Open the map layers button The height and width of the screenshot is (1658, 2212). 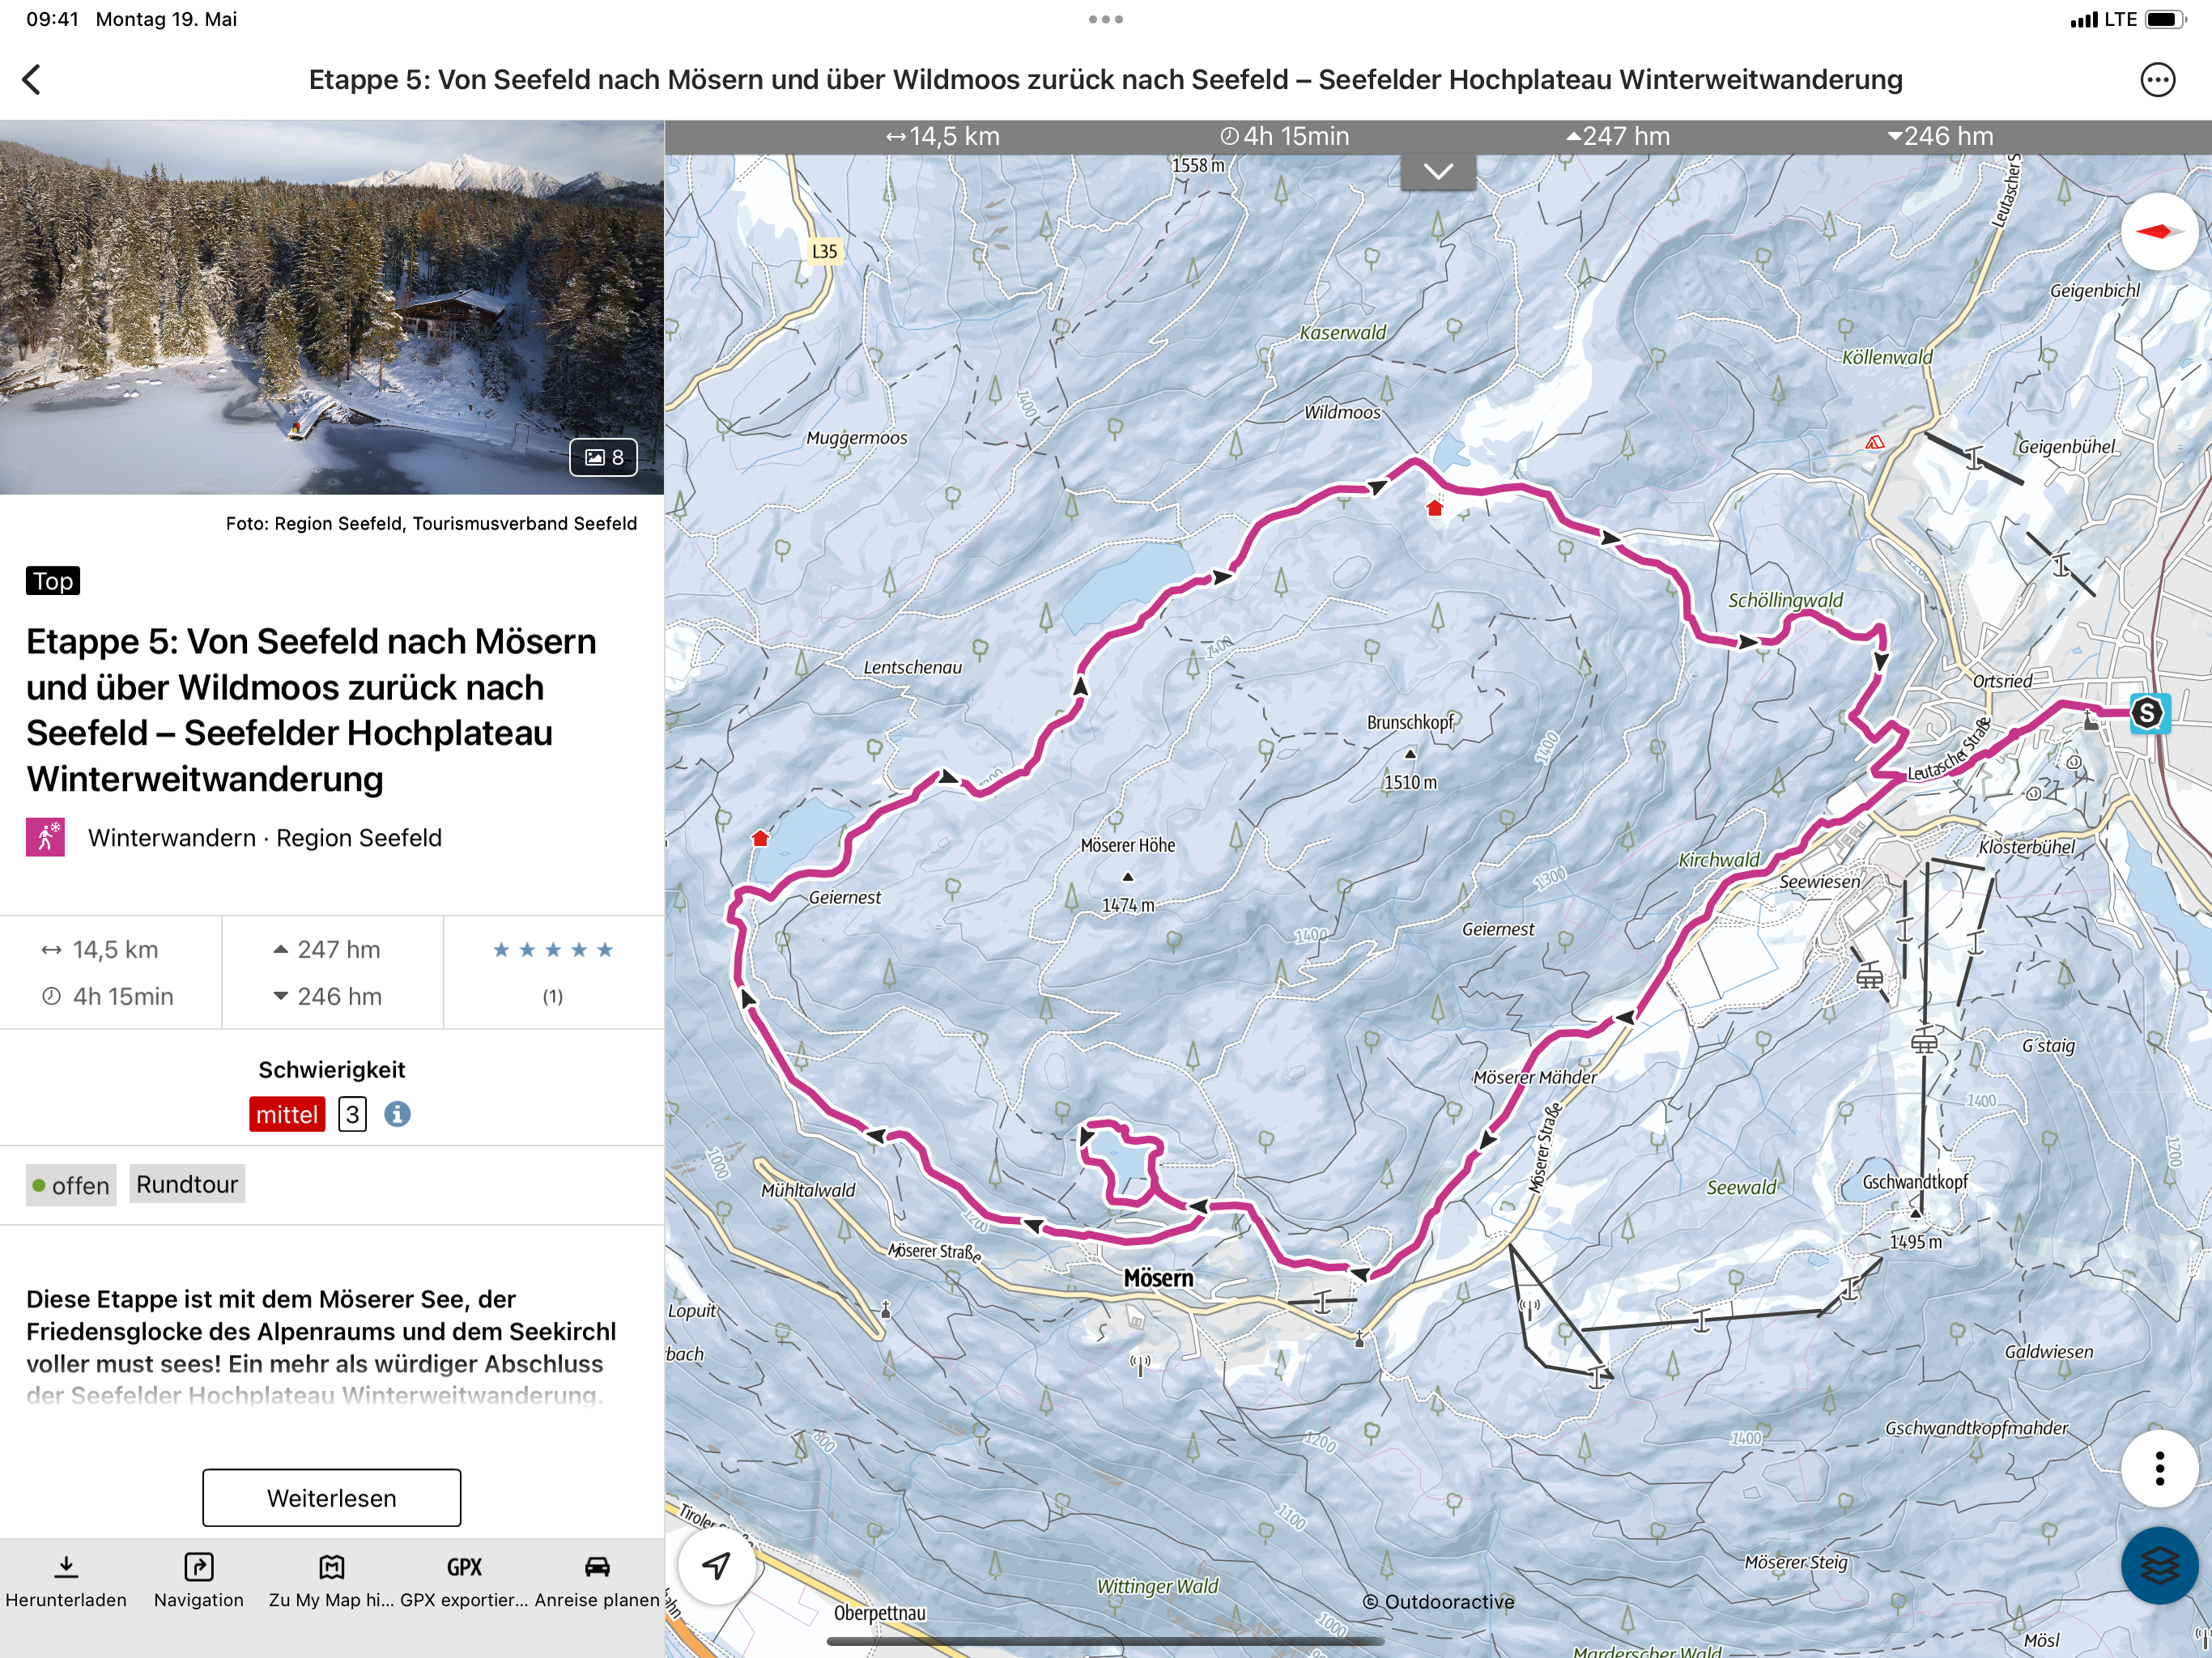(2159, 1565)
